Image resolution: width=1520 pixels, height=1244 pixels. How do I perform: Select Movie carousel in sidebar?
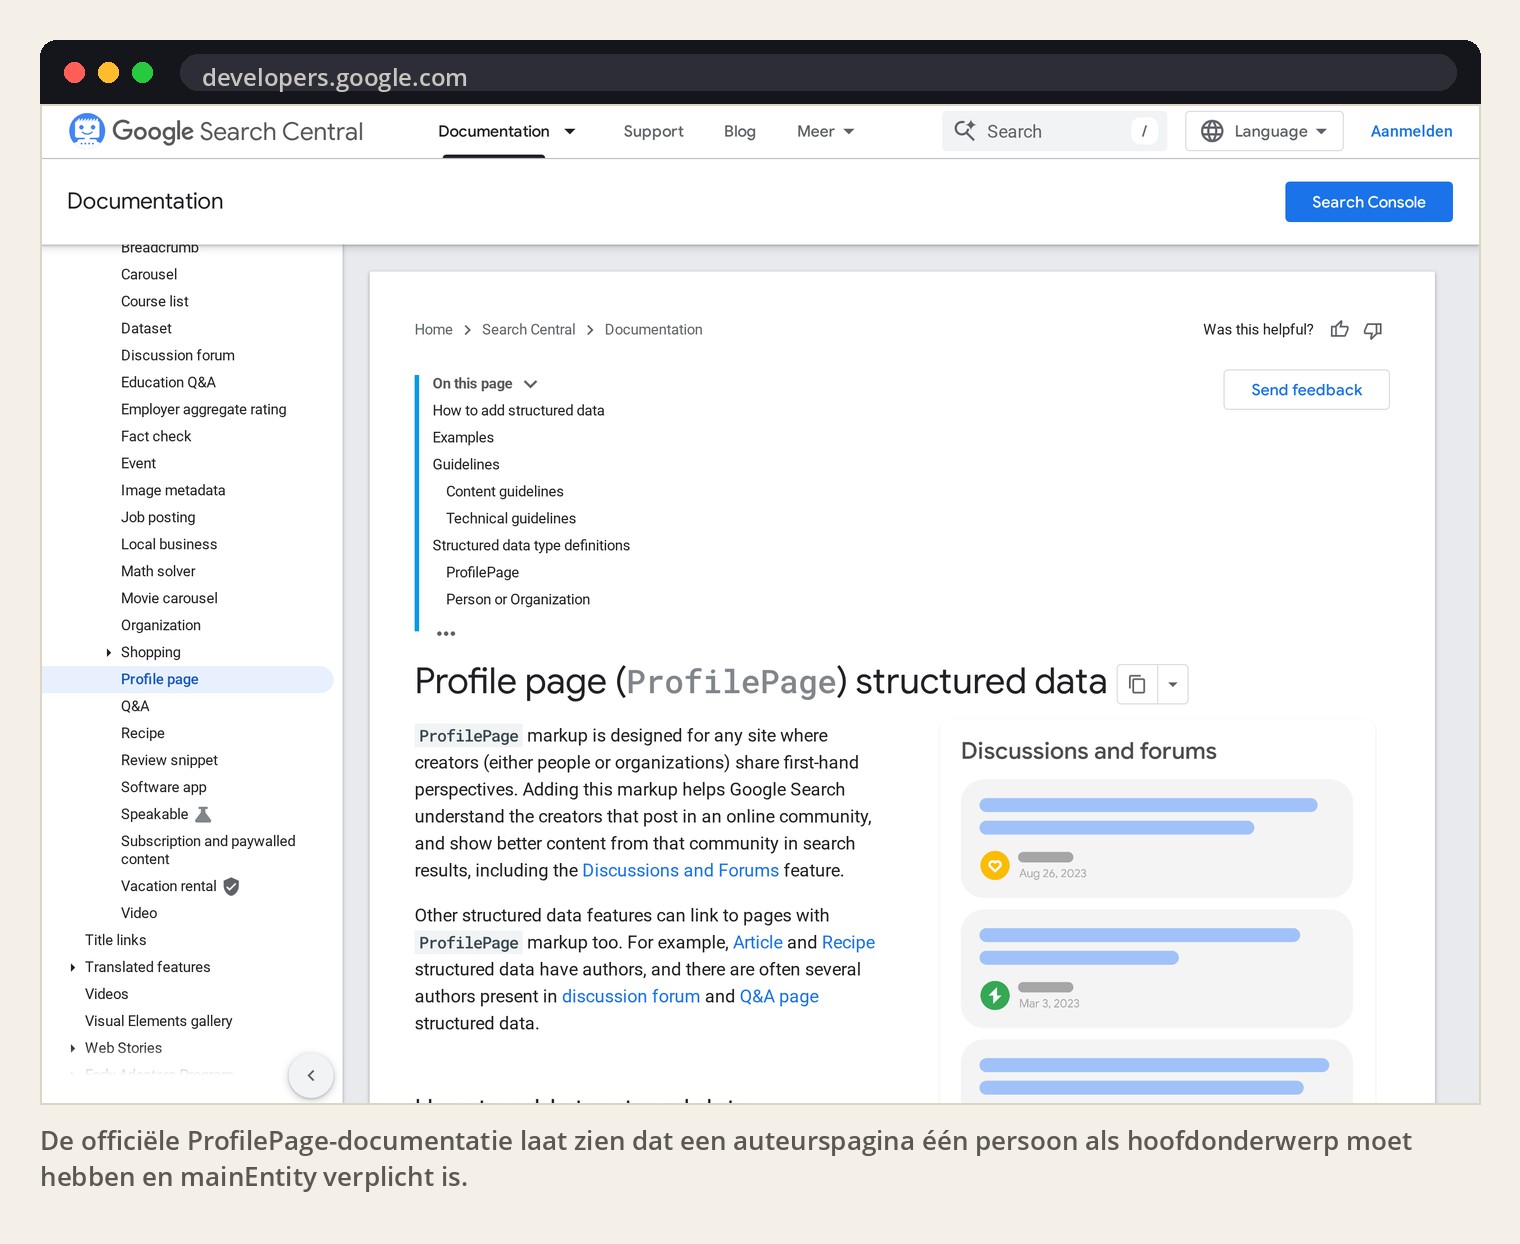169,598
